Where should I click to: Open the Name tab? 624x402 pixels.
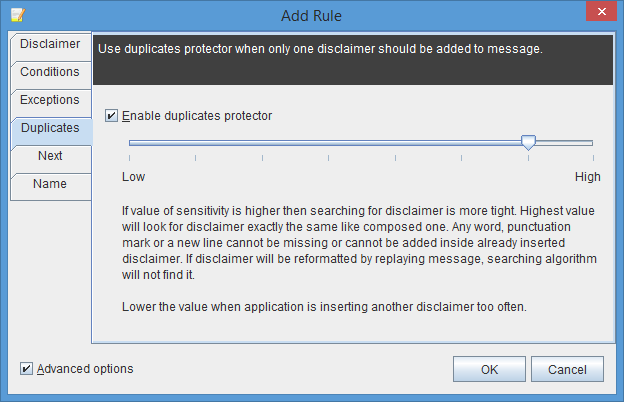(51, 186)
